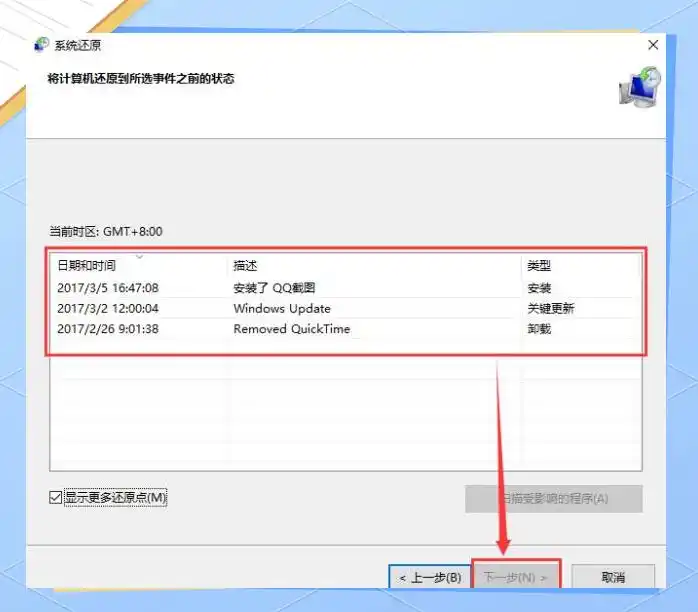This screenshot has width=698, height=612.
Task: Click the 扫描受影响的程序(A) button
Action: pyautogui.click(x=554, y=499)
